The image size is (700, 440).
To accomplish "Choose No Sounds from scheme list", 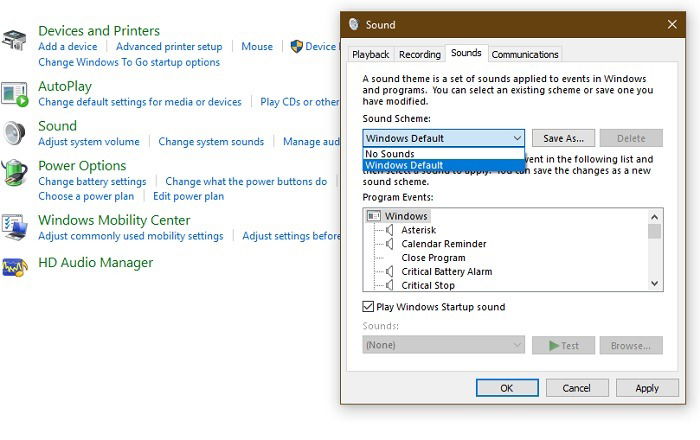I will (x=443, y=154).
